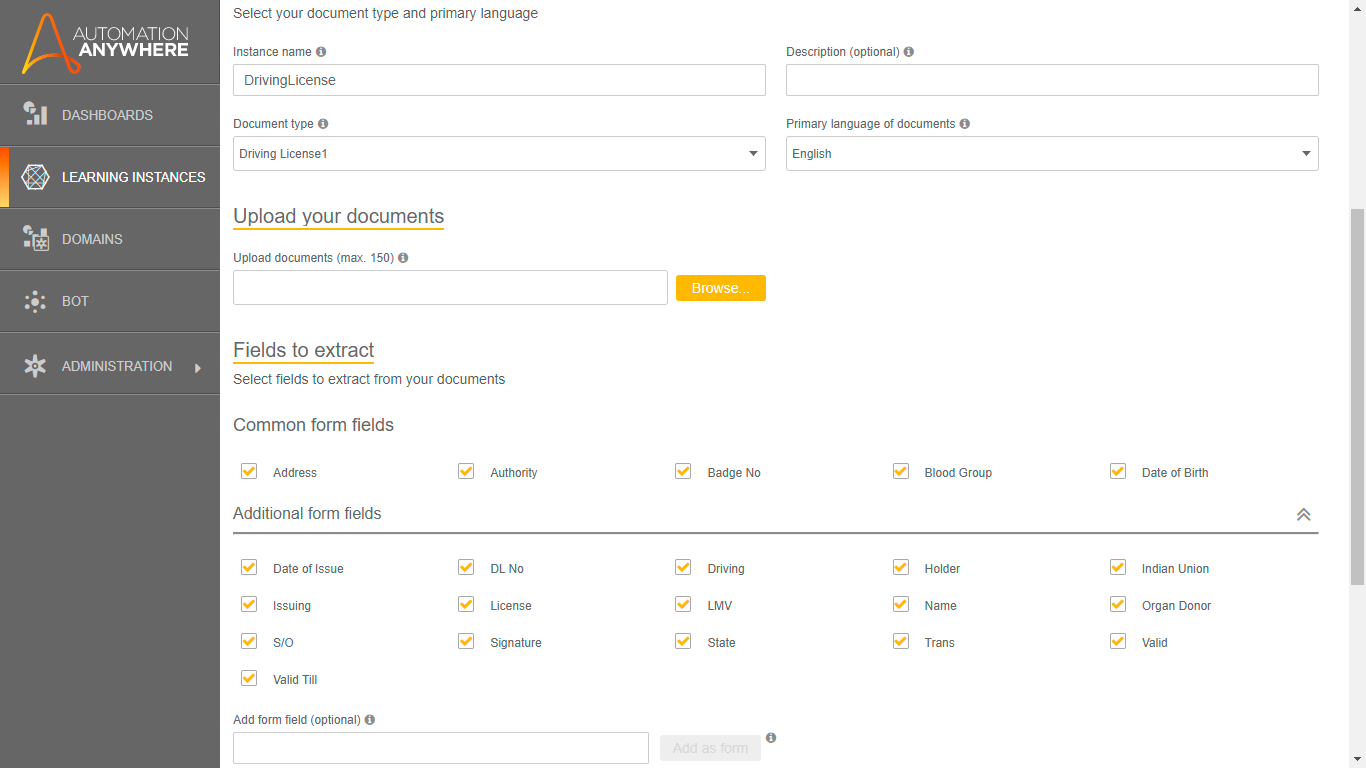Deselect the Organ Donor checkbox
Screen dimensions: 1366x768
tap(1118, 604)
